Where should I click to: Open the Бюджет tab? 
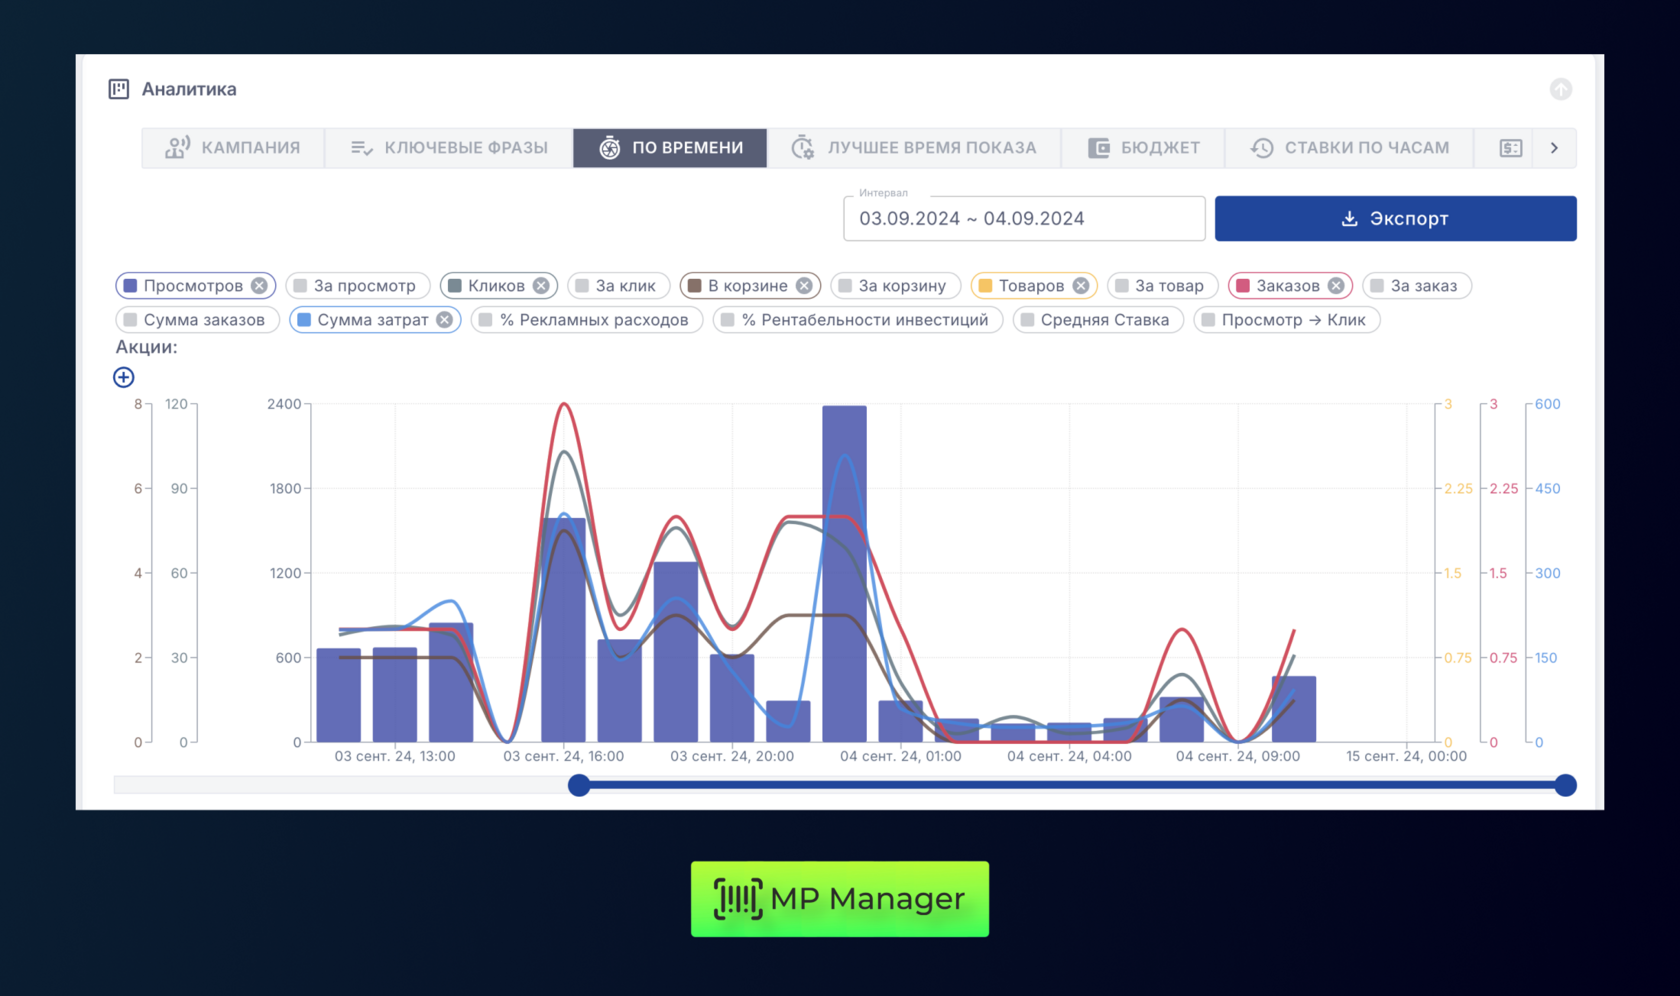[x=1144, y=148]
